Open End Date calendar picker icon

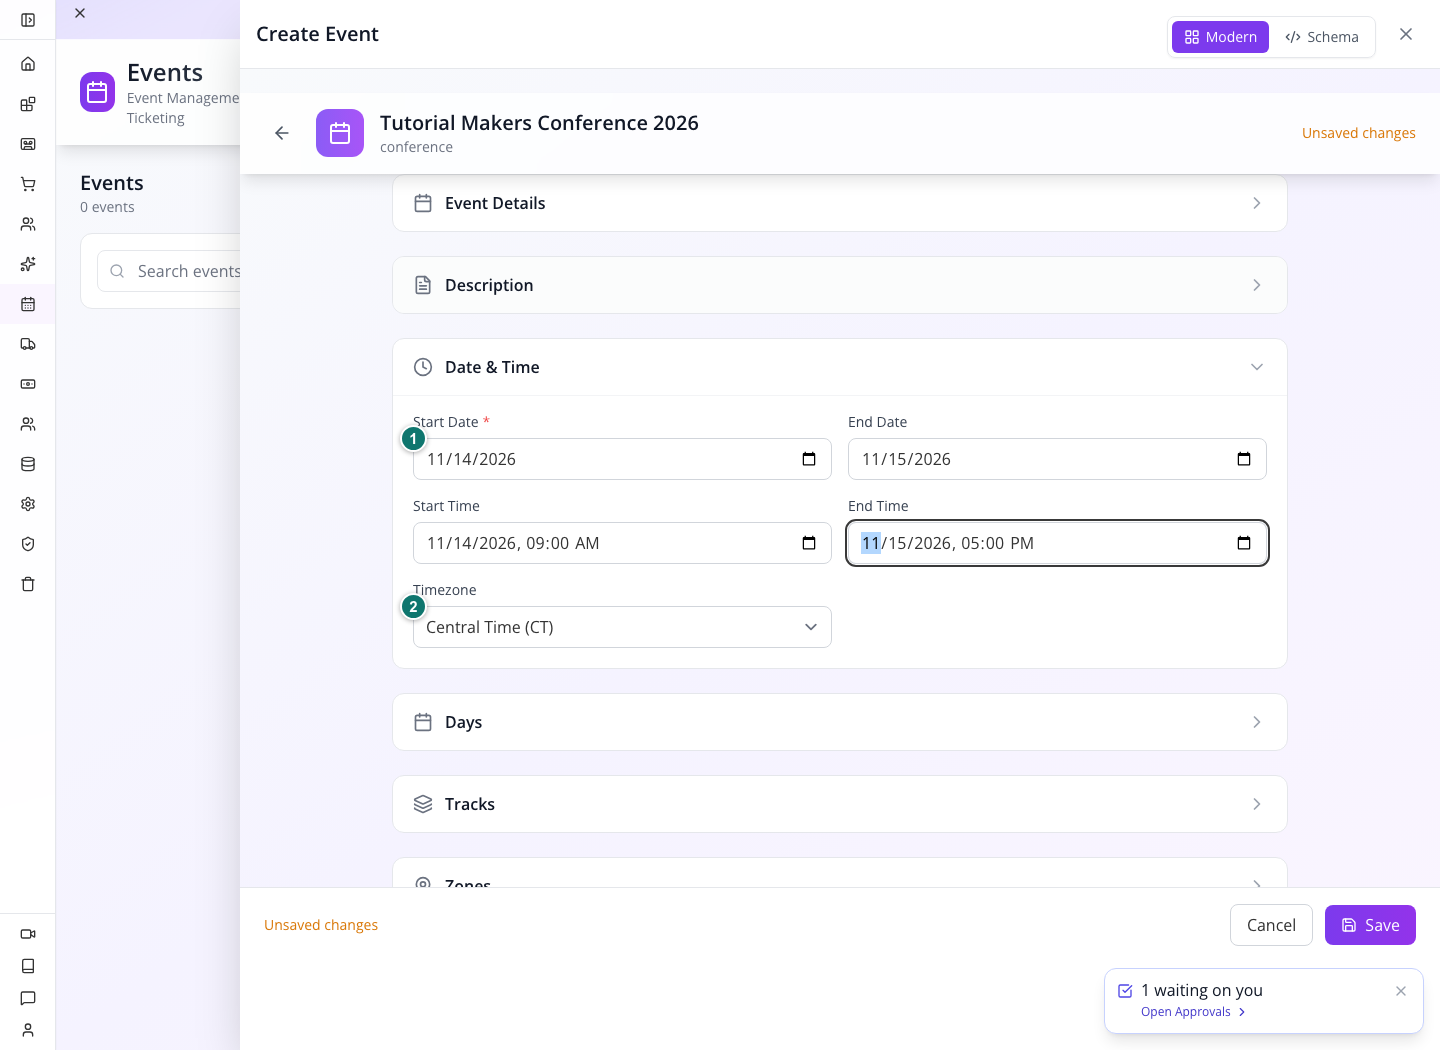click(1244, 459)
